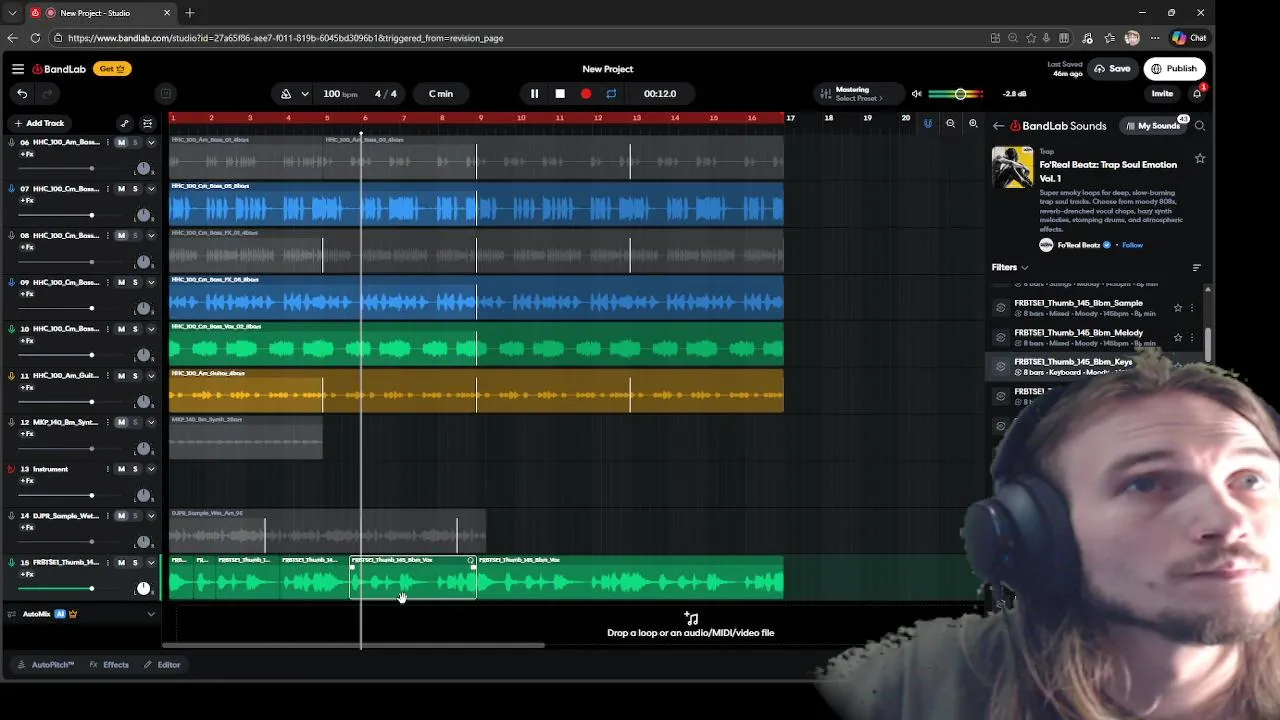The image size is (1280, 720).
Task: Click the track header view options icon
Action: [x=147, y=123]
